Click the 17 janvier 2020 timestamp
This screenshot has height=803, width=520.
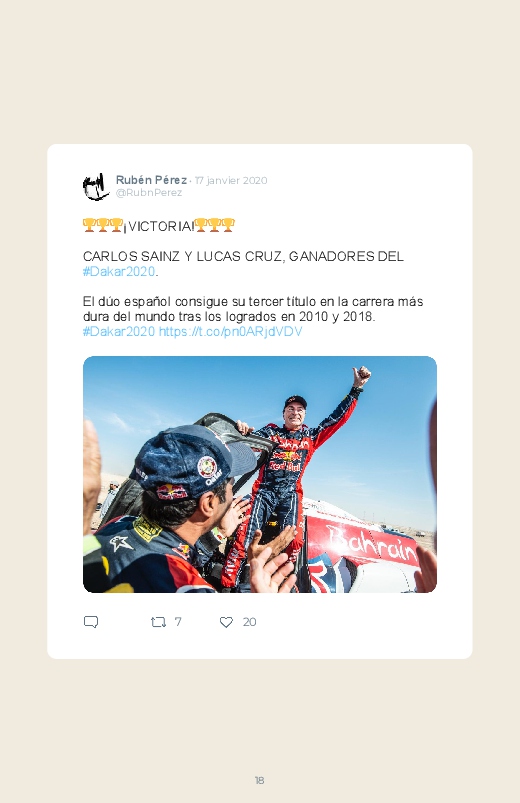tap(231, 180)
